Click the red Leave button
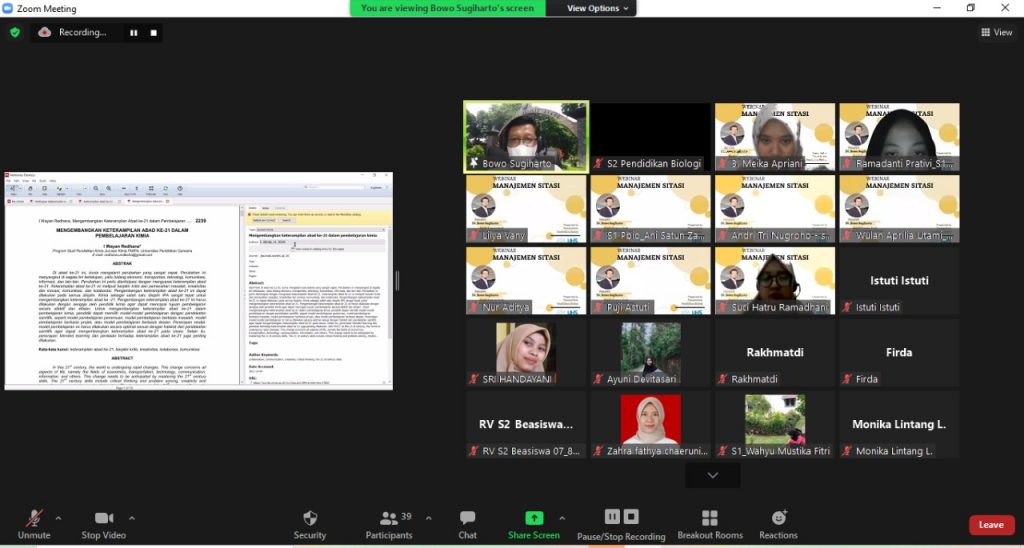The width and height of the screenshot is (1024, 548). [x=990, y=524]
